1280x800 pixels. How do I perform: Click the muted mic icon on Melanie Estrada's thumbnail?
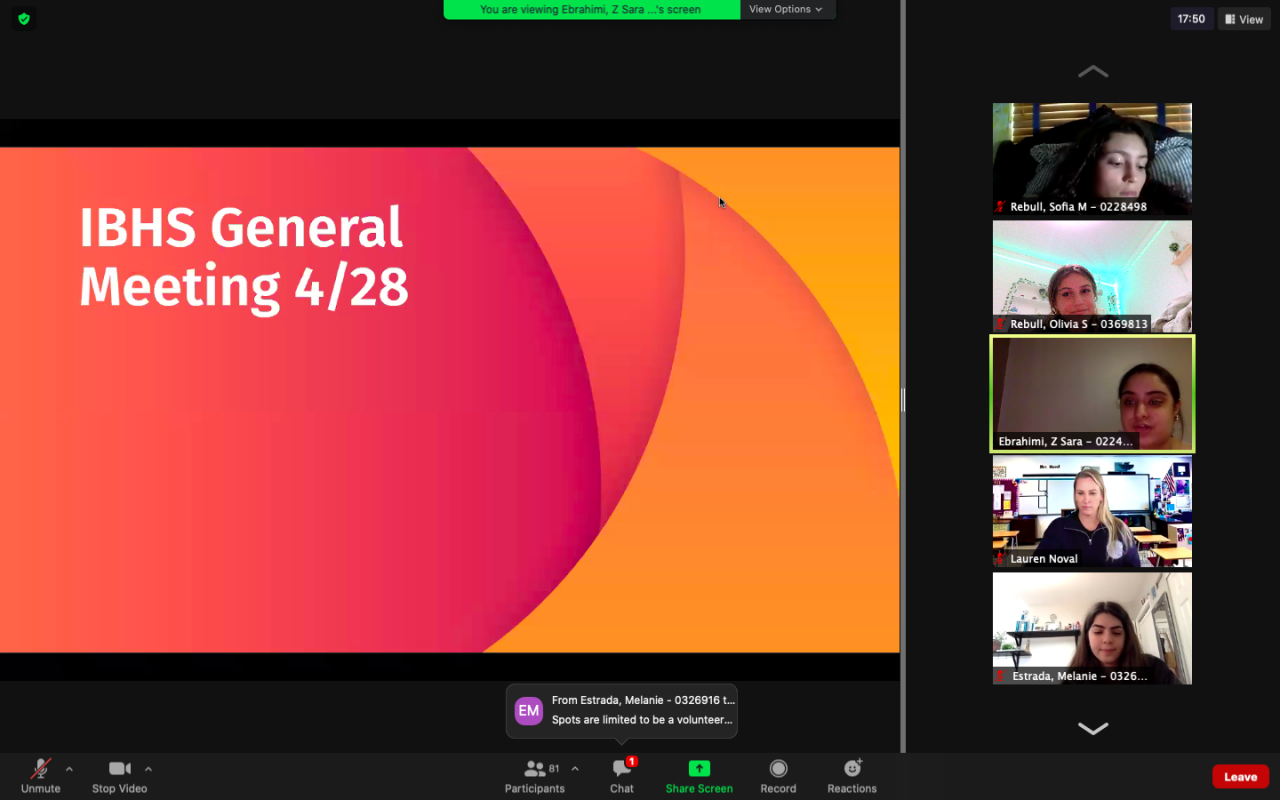1000,676
